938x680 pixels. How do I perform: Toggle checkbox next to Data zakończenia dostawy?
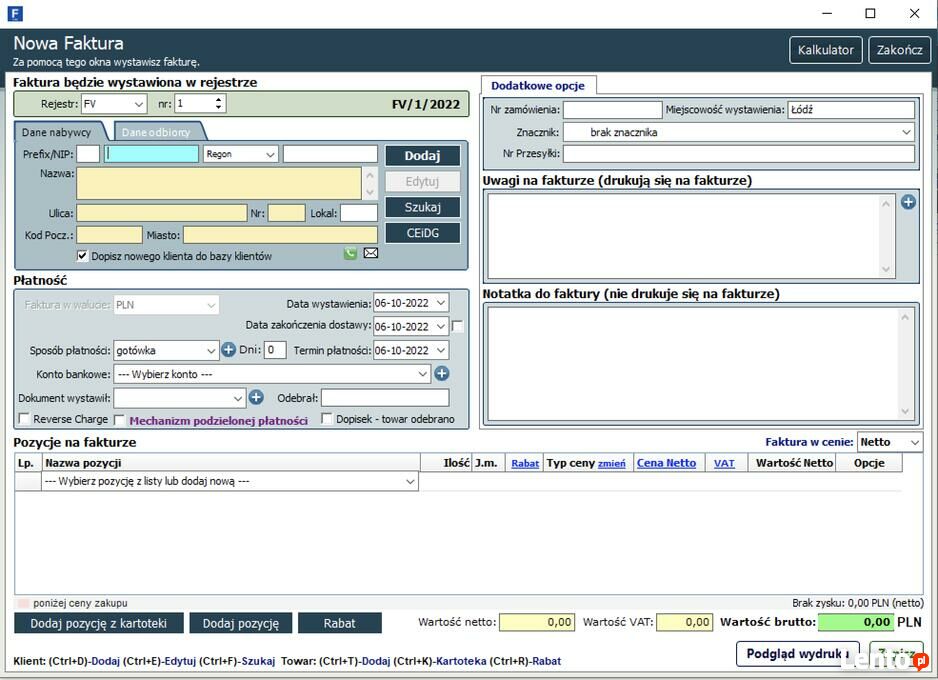(458, 326)
